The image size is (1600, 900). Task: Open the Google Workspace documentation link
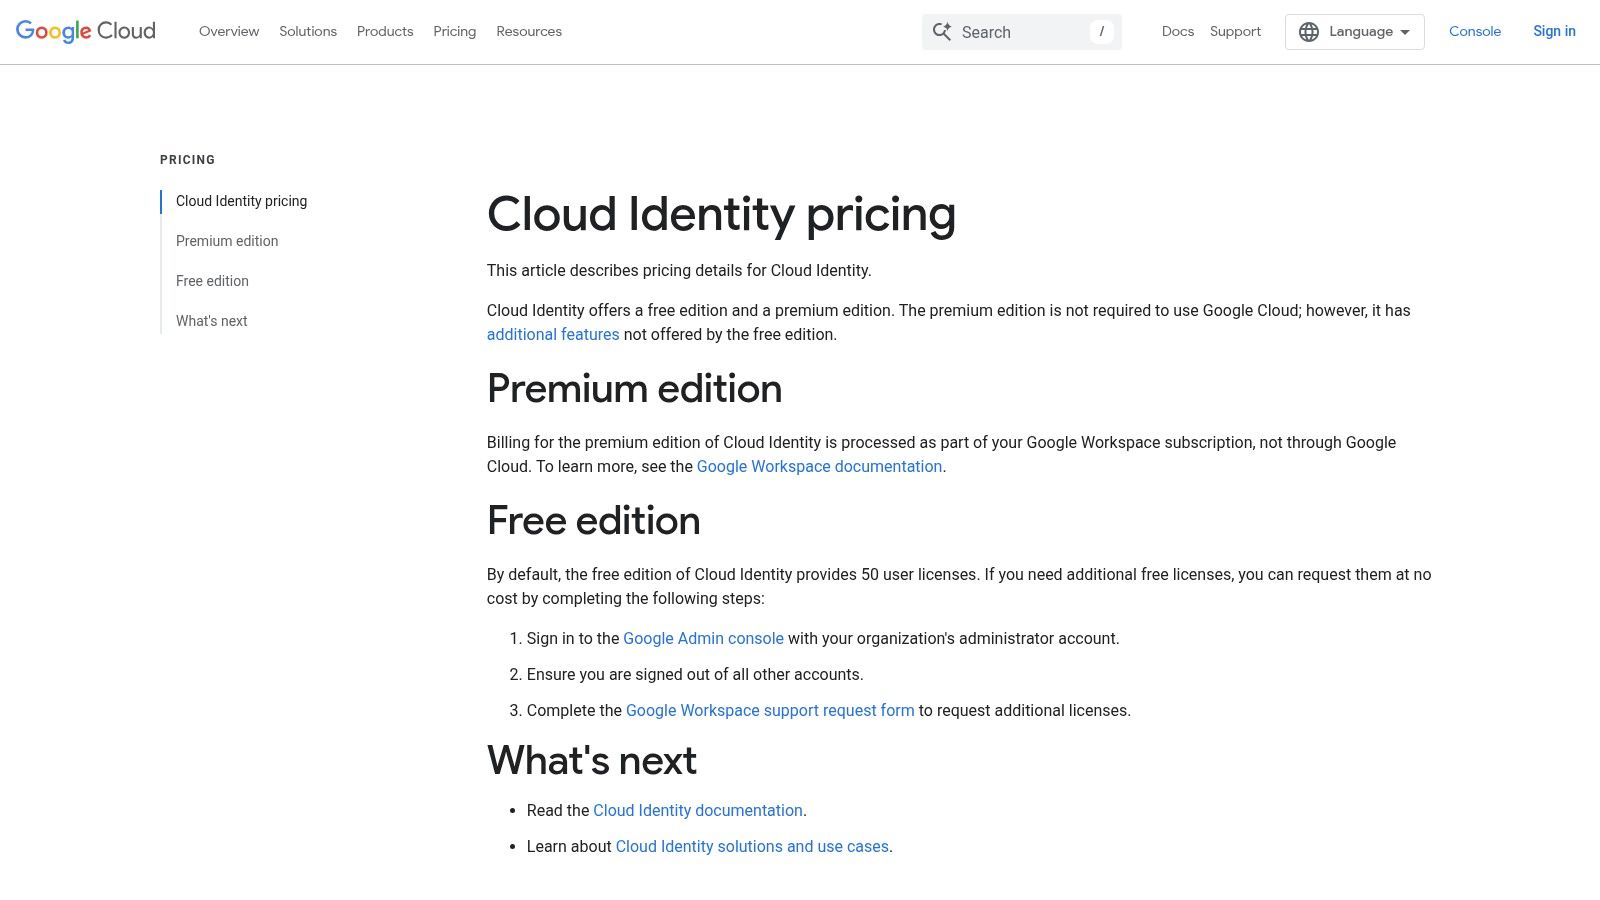(x=819, y=466)
